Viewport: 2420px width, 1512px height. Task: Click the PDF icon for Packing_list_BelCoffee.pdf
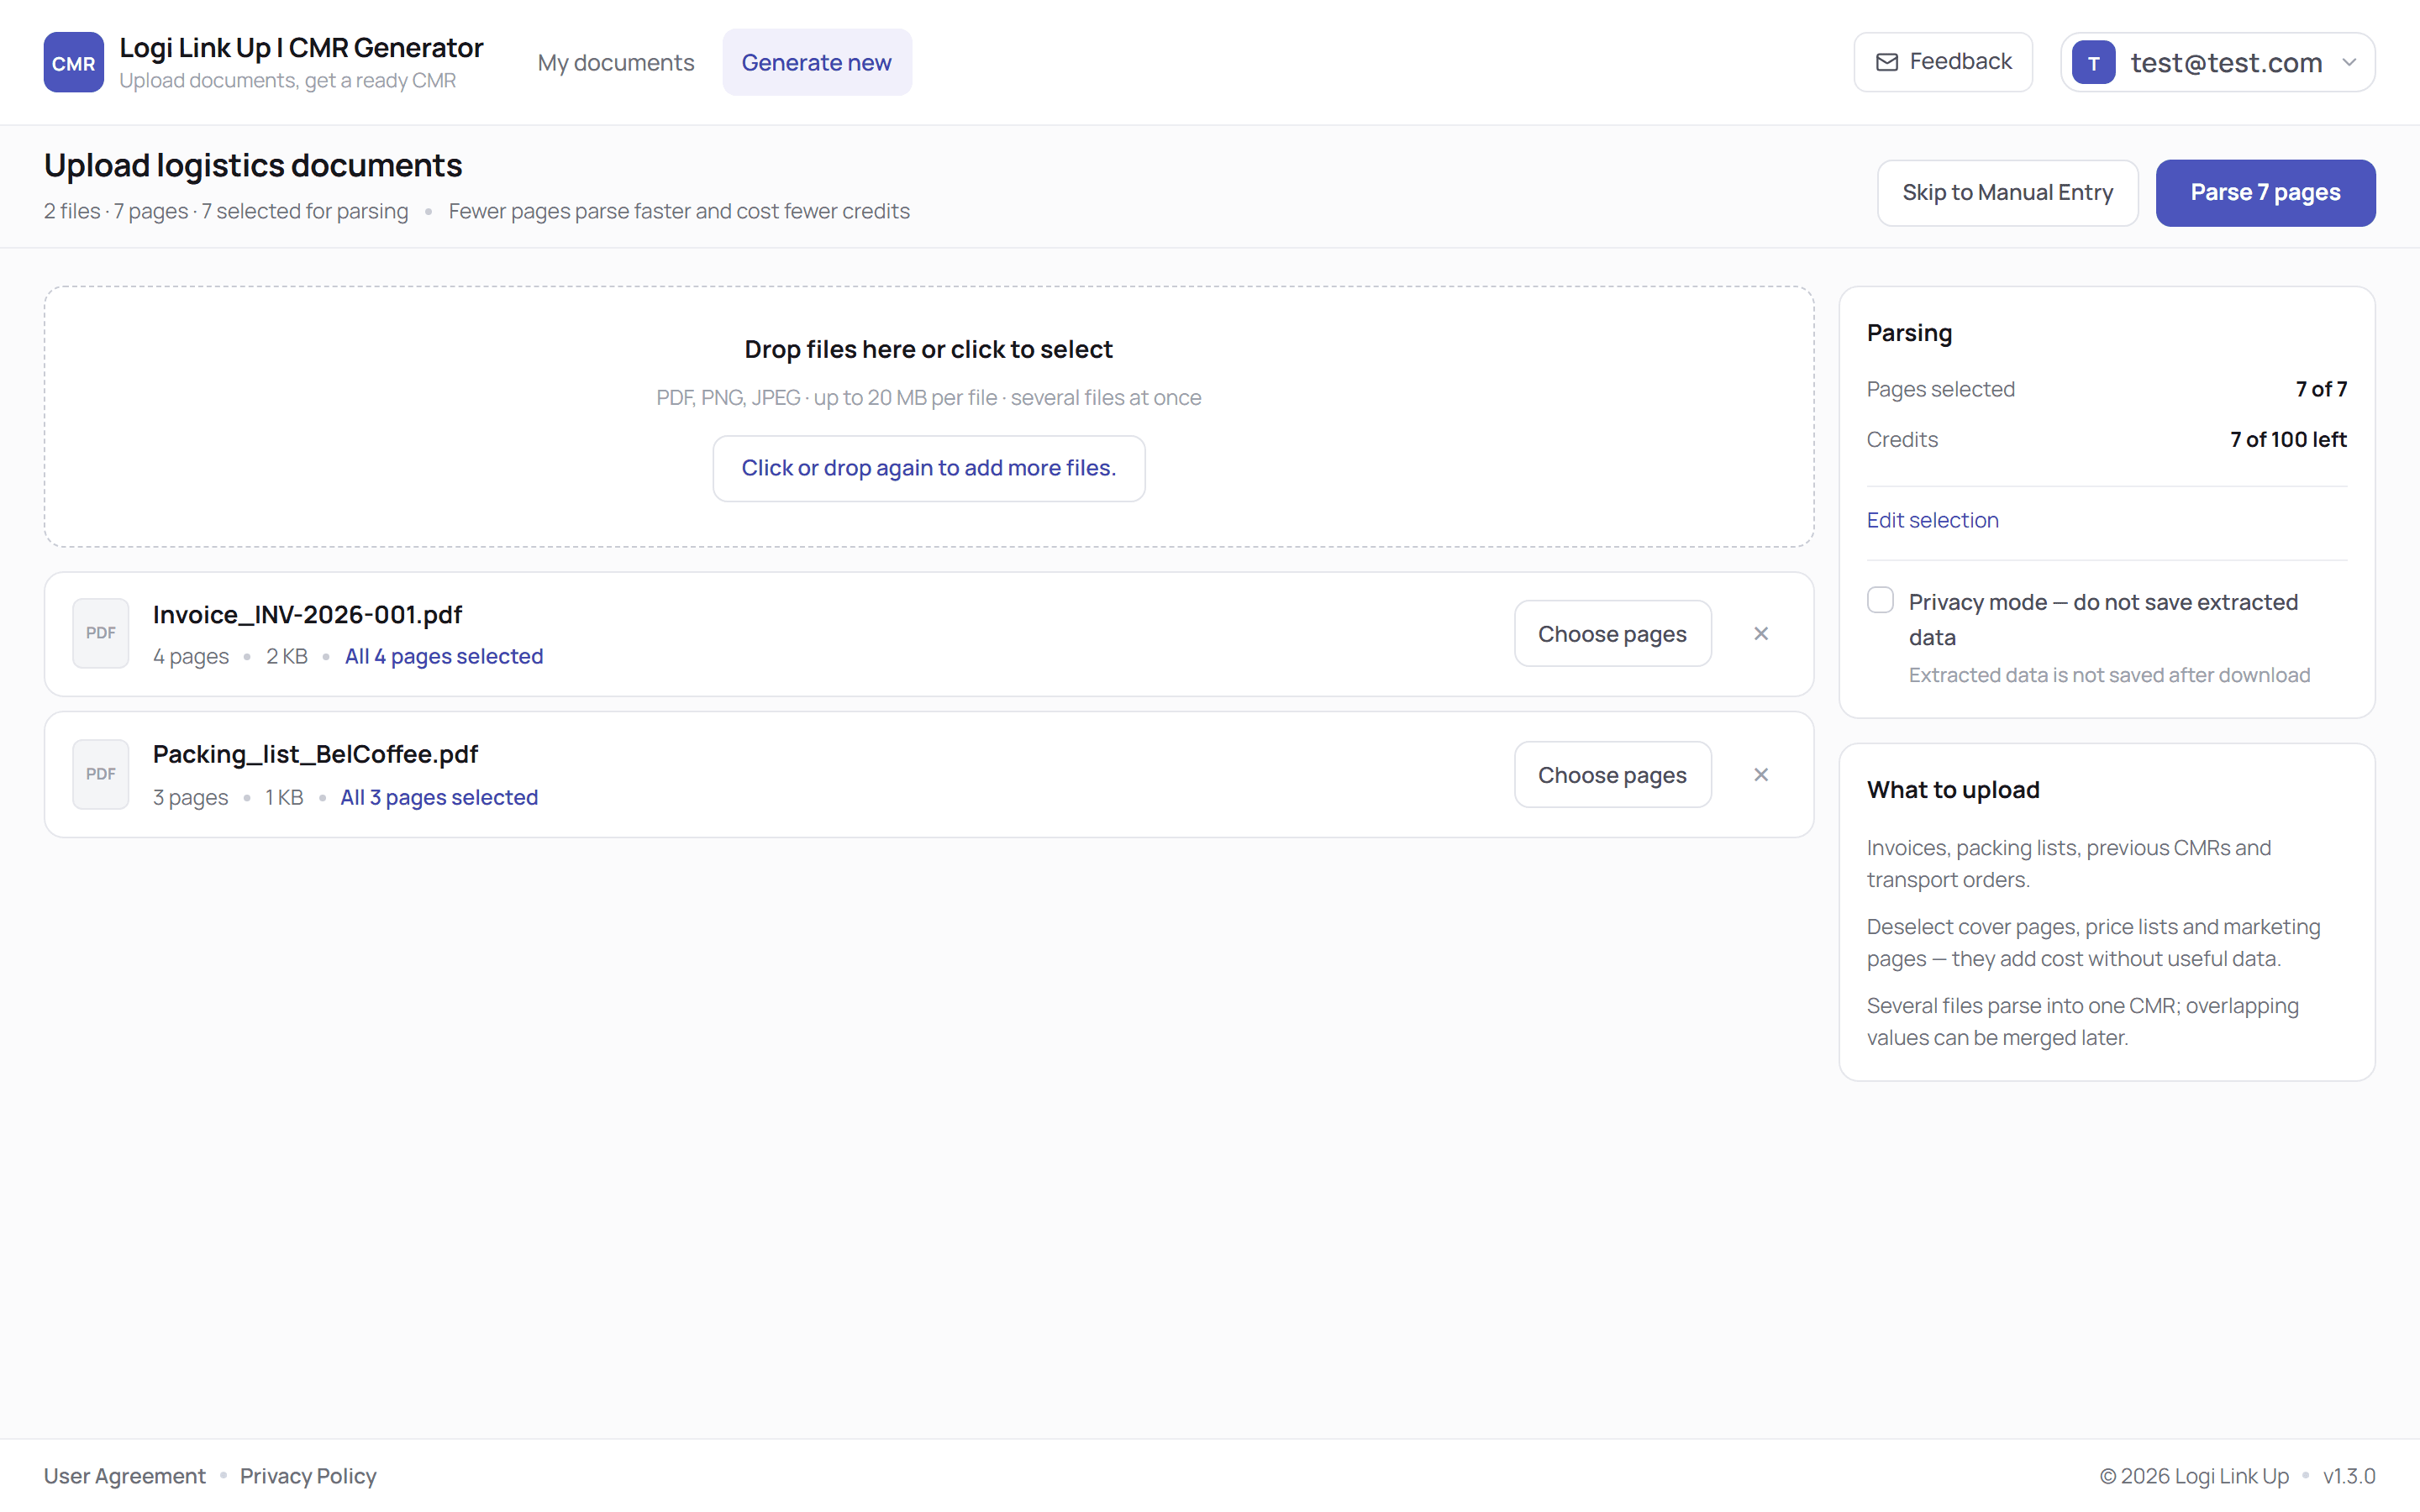pyautogui.click(x=101, y=774)
